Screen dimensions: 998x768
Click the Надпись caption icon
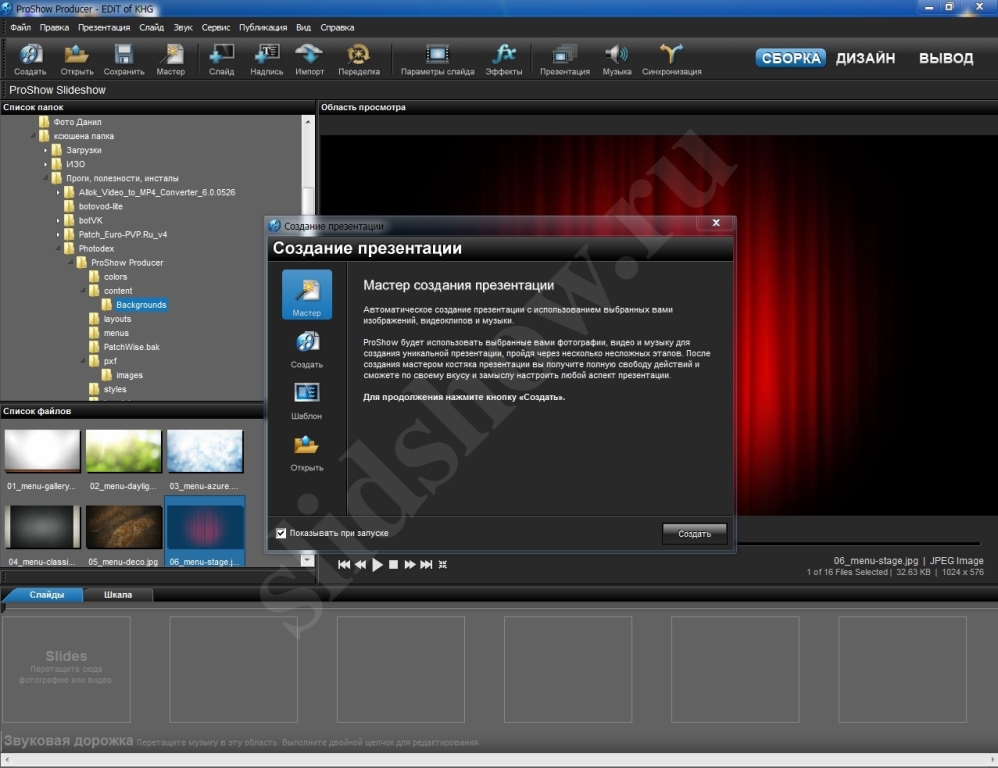267,60
